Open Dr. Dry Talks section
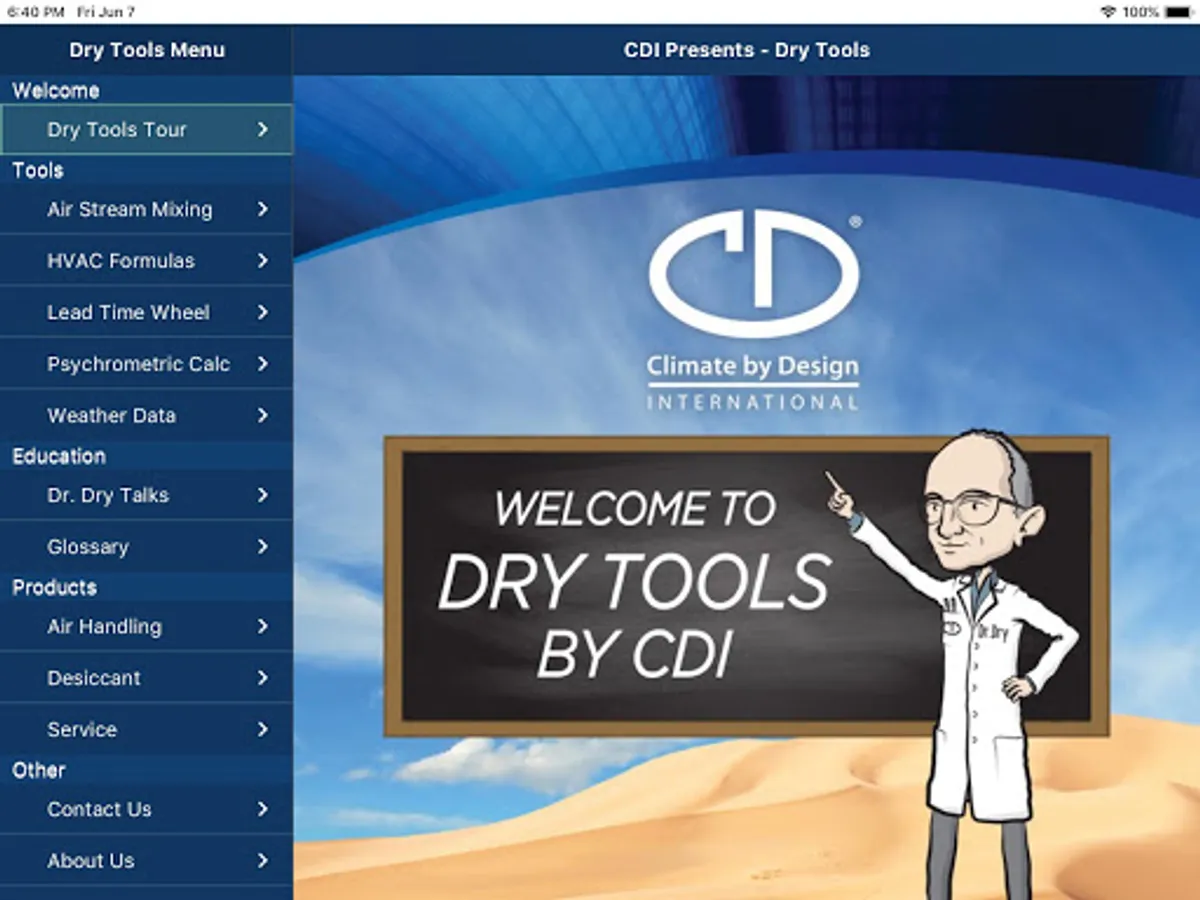 146,495
